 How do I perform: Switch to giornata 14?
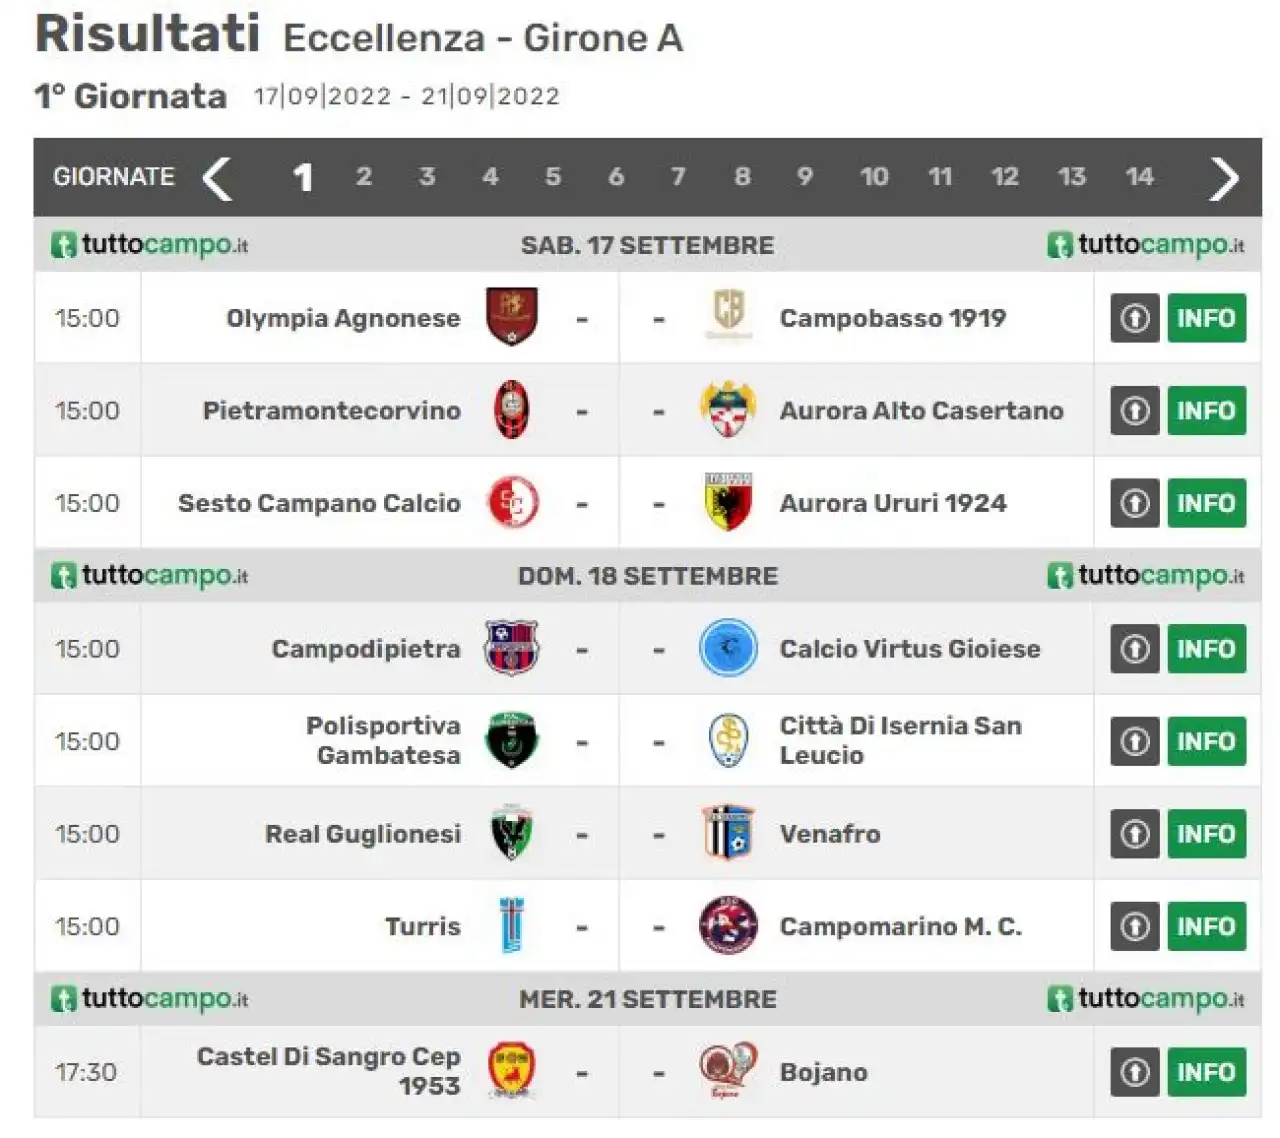[1139, 177]
